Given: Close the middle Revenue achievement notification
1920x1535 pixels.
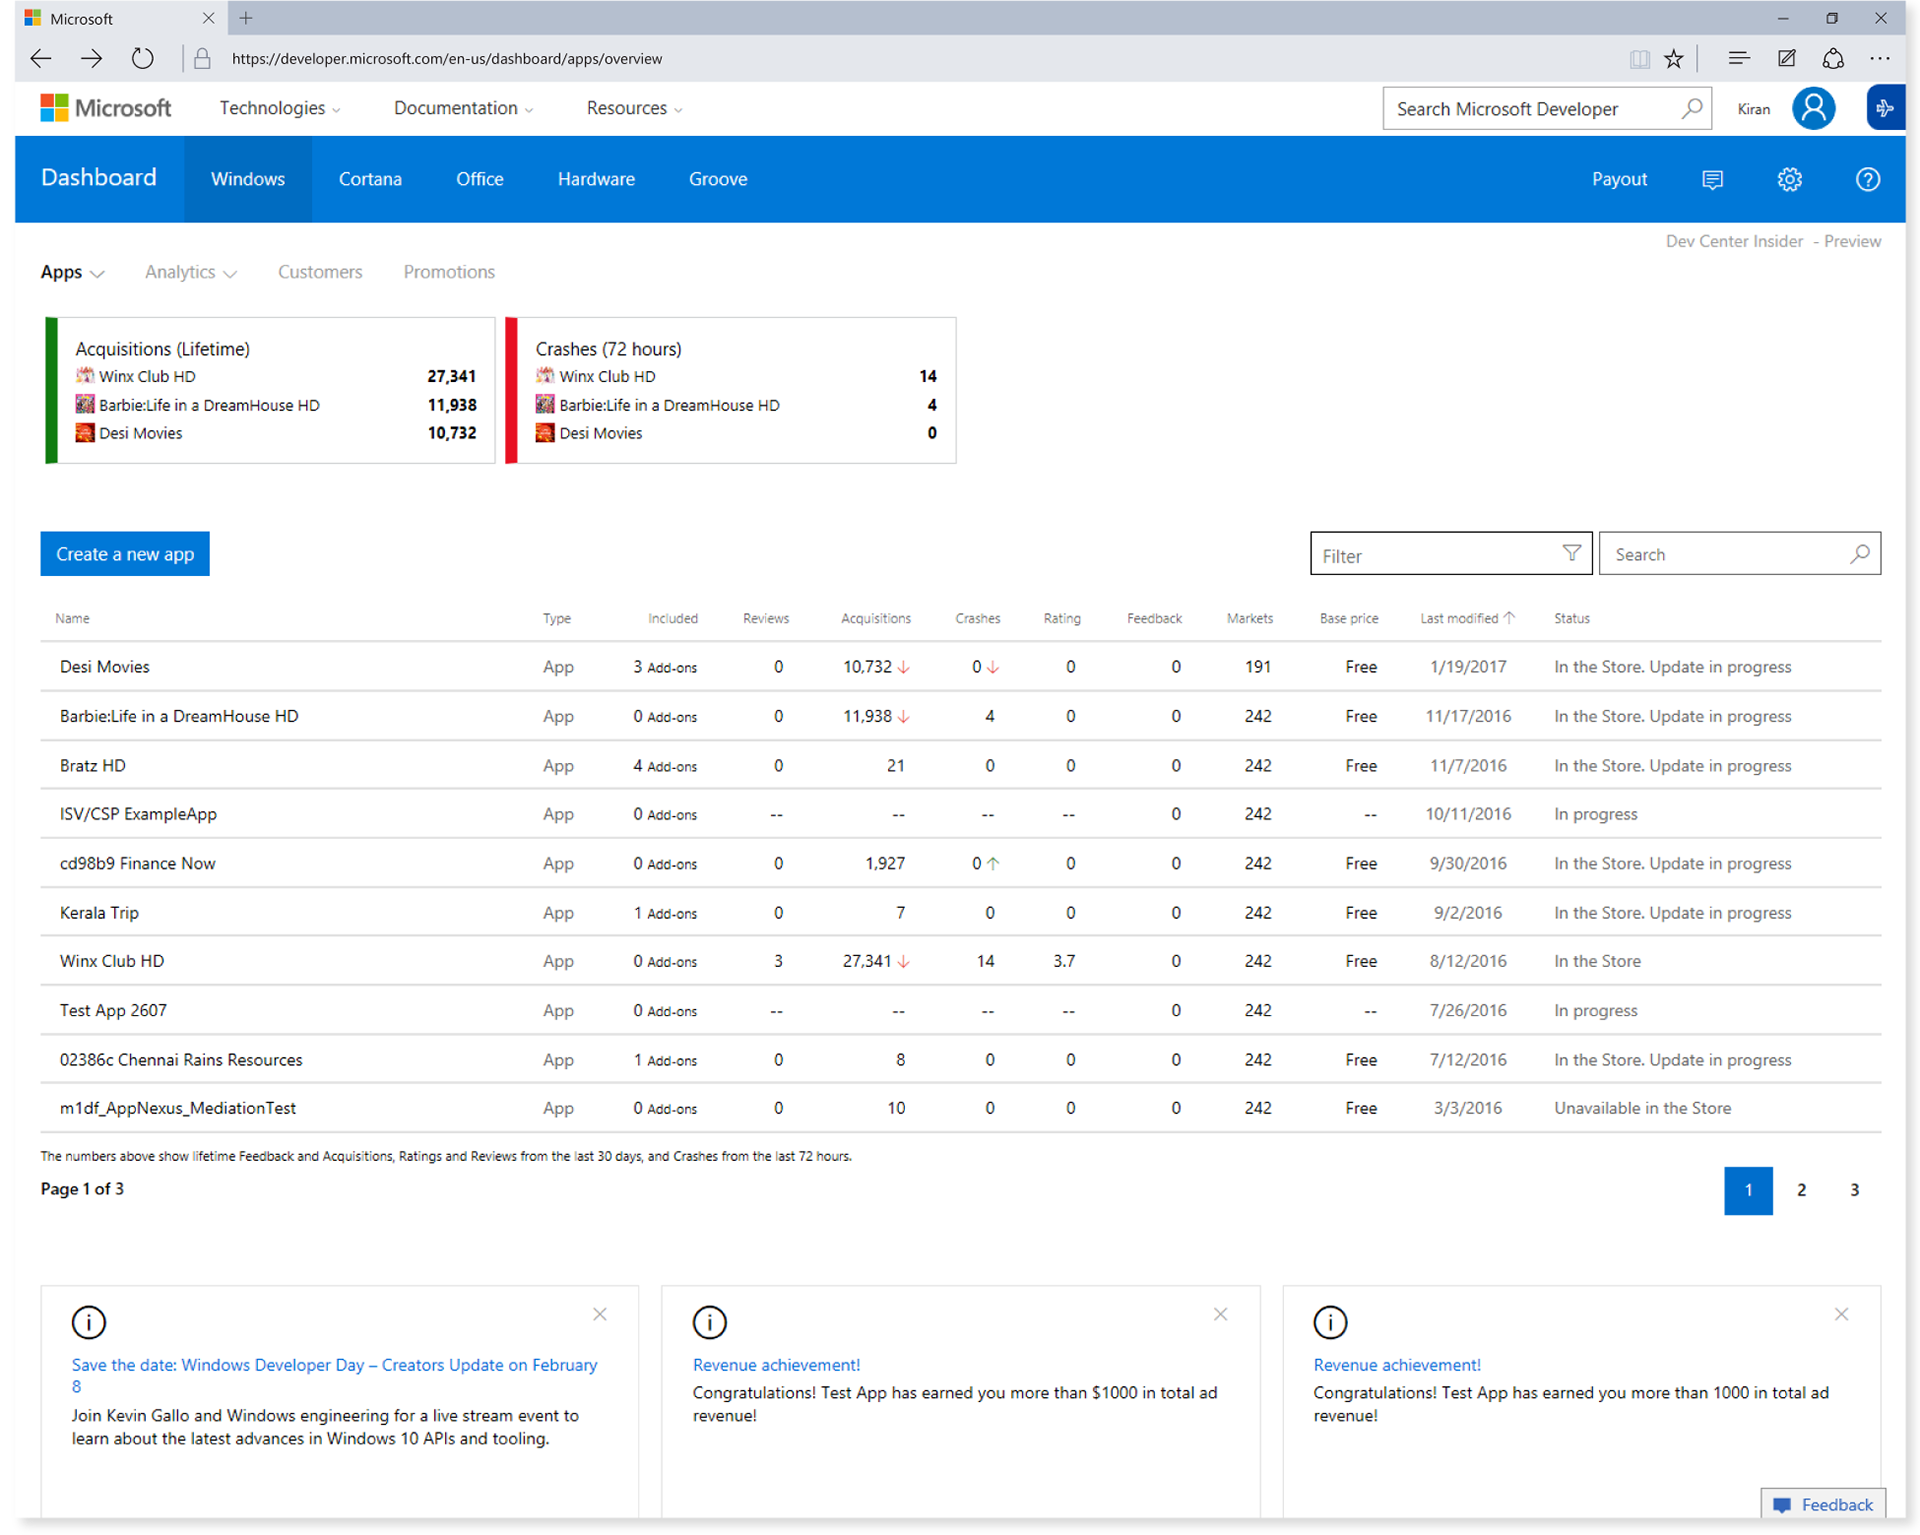Looking at the screenshot, I should (x=1220, y=1314).
